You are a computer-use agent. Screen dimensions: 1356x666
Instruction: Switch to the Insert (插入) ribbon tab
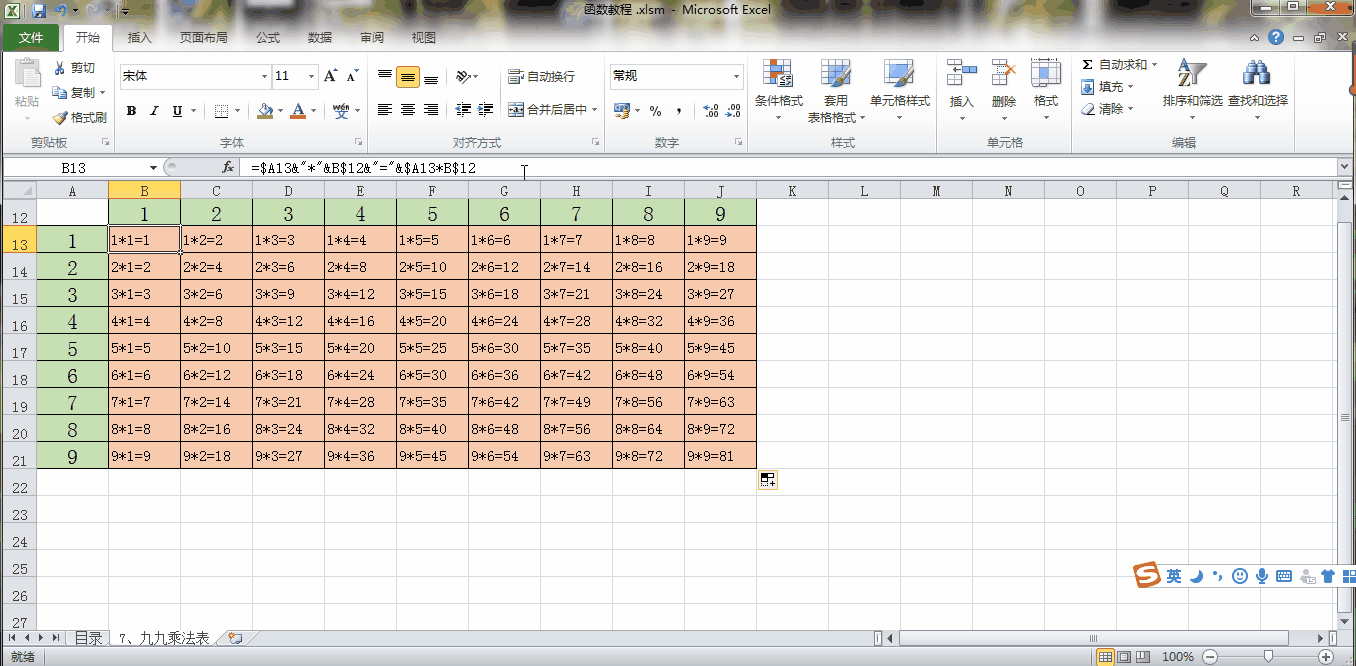click(140, 38)
